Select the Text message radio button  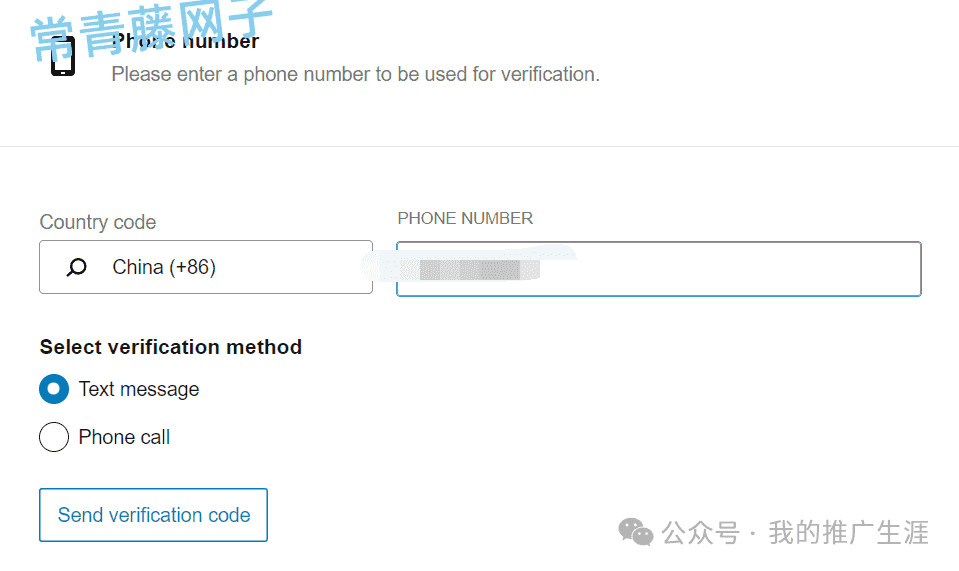click(x=54, y=389)
